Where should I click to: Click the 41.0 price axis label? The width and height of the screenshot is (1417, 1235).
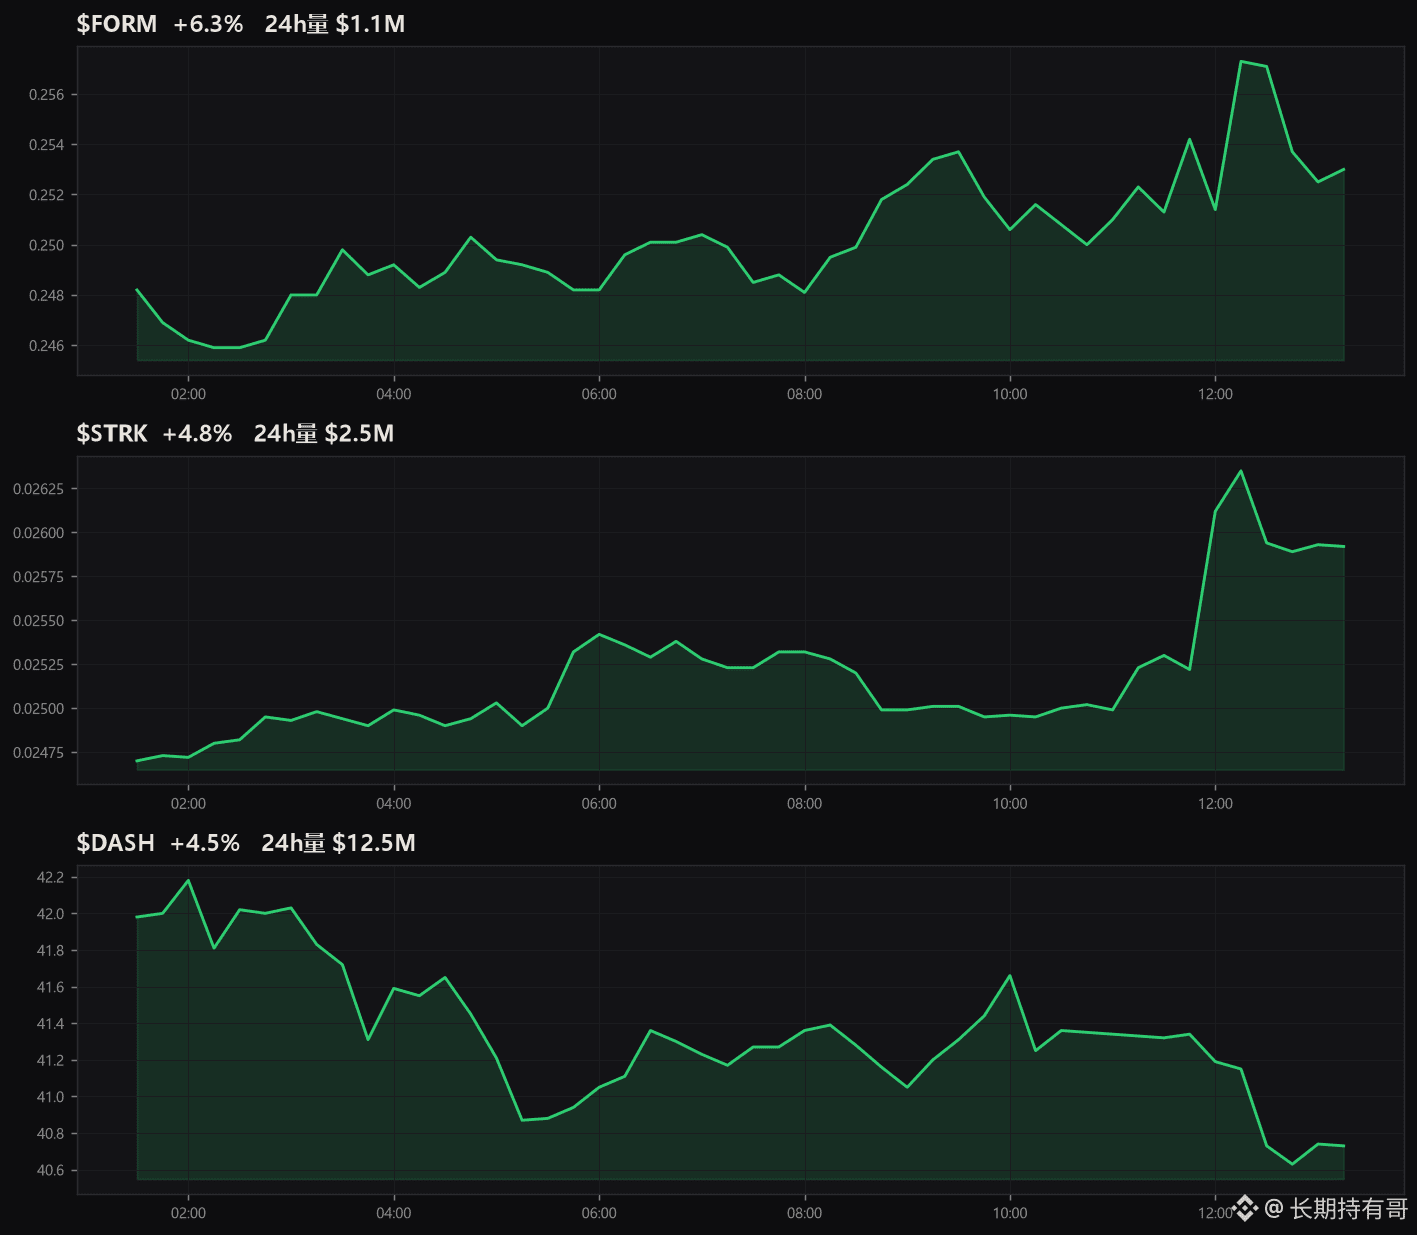[x=50, y=1097]
